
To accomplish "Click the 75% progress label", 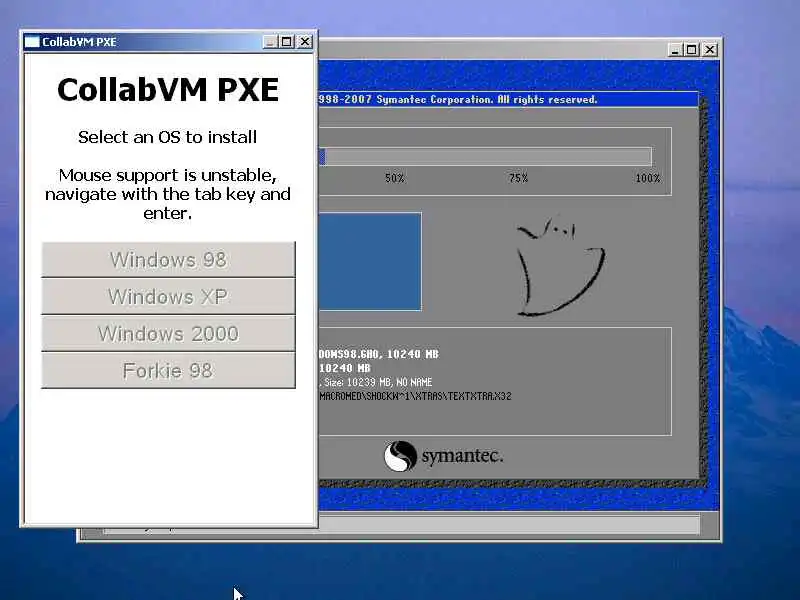I will pos(518,178).
